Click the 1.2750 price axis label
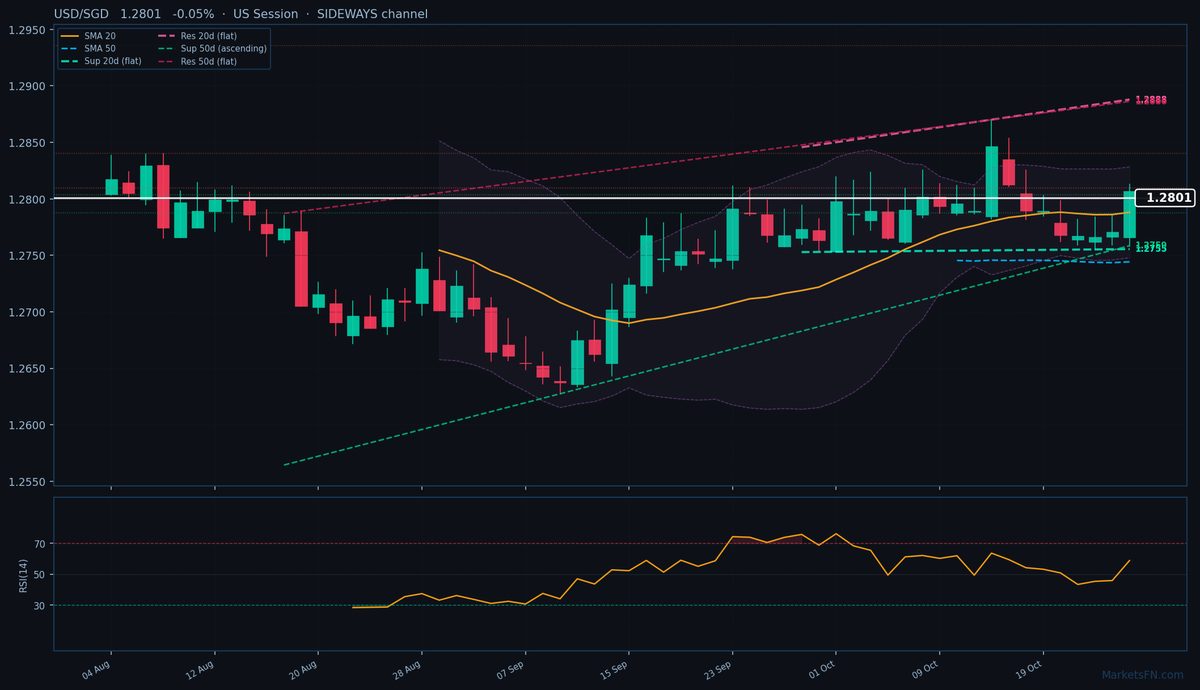This screenshot has height=690, width=1200. click(x=27, y=256)
